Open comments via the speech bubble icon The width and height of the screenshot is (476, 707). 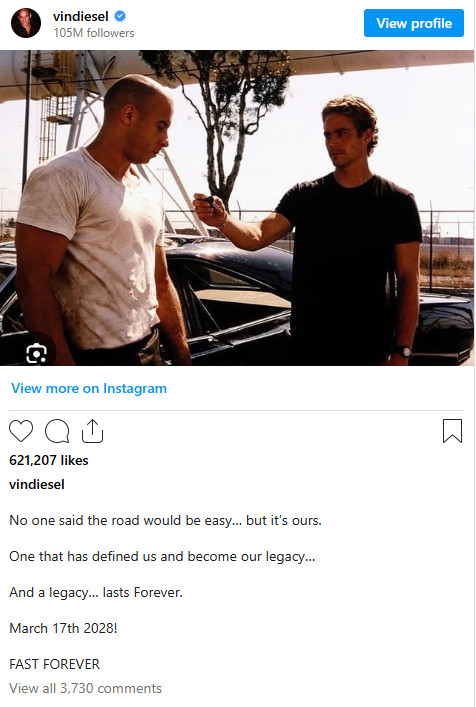(x=57, y=431)
